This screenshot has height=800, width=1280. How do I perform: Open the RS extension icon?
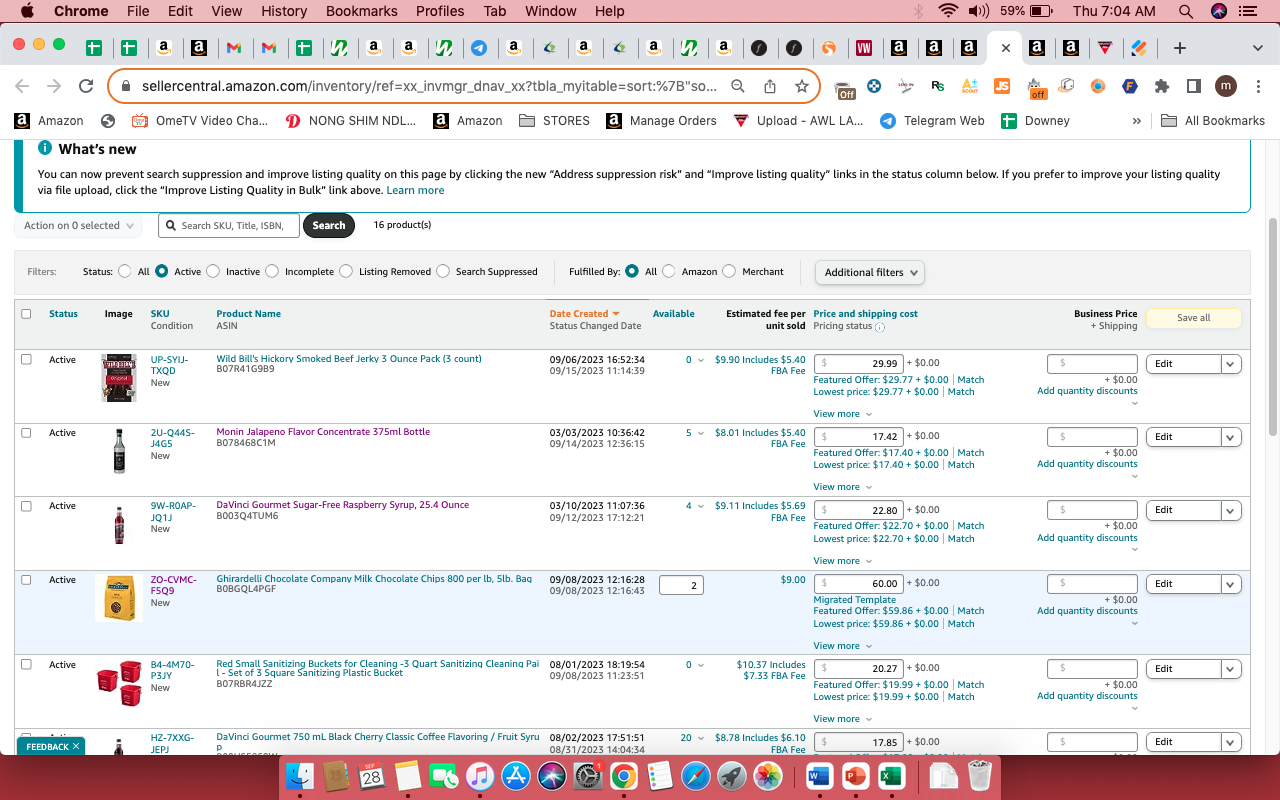937,87
